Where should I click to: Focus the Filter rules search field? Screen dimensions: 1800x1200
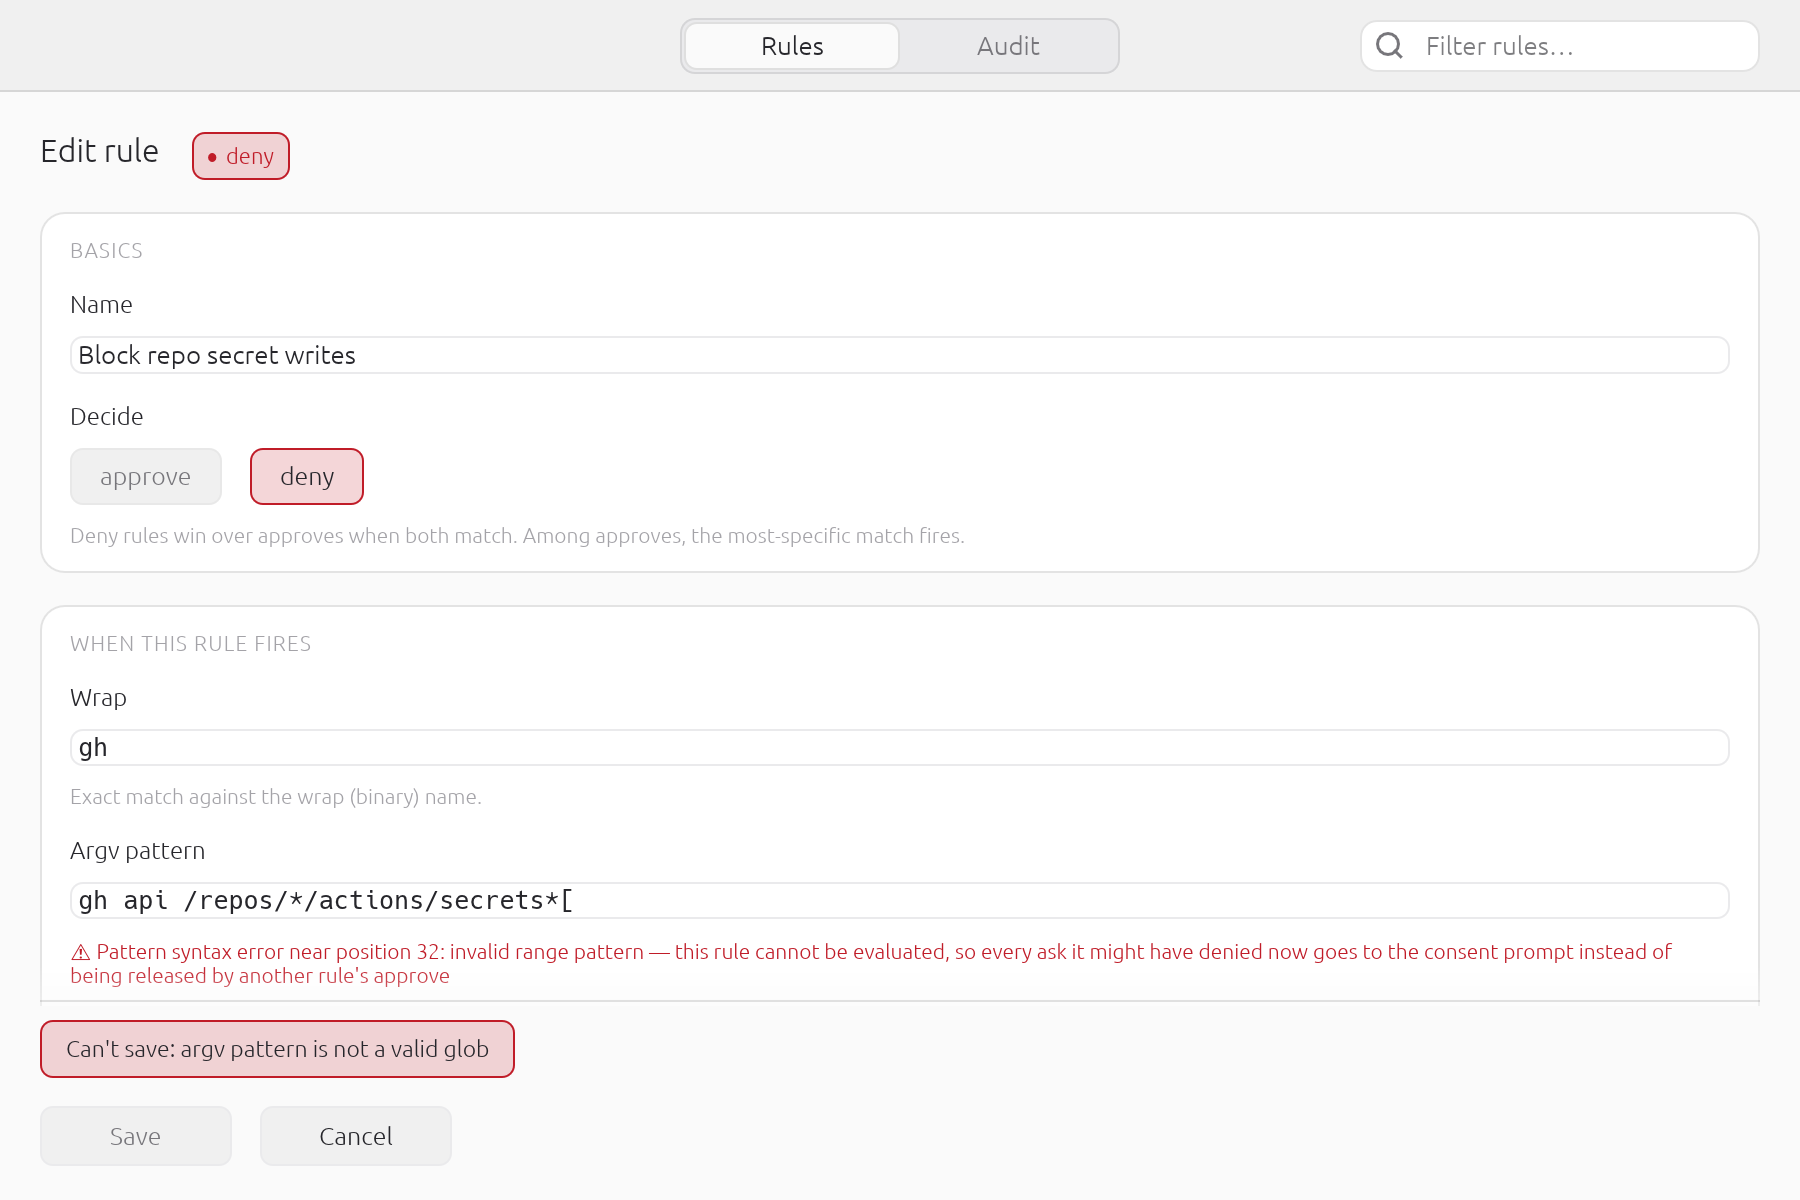[x=1560, y=46]
